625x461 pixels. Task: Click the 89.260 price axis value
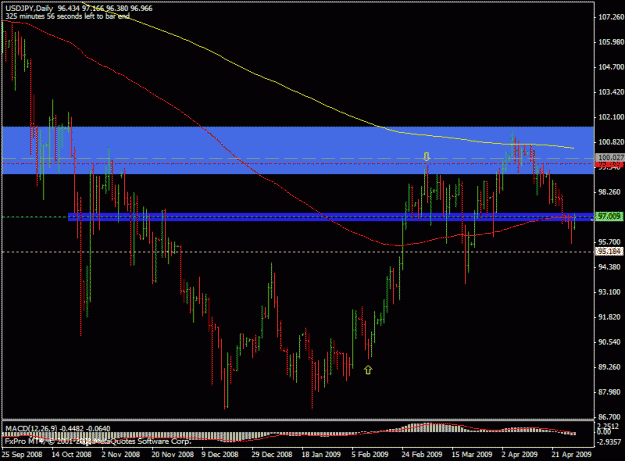pyautogui.click(x=610, y=367)
